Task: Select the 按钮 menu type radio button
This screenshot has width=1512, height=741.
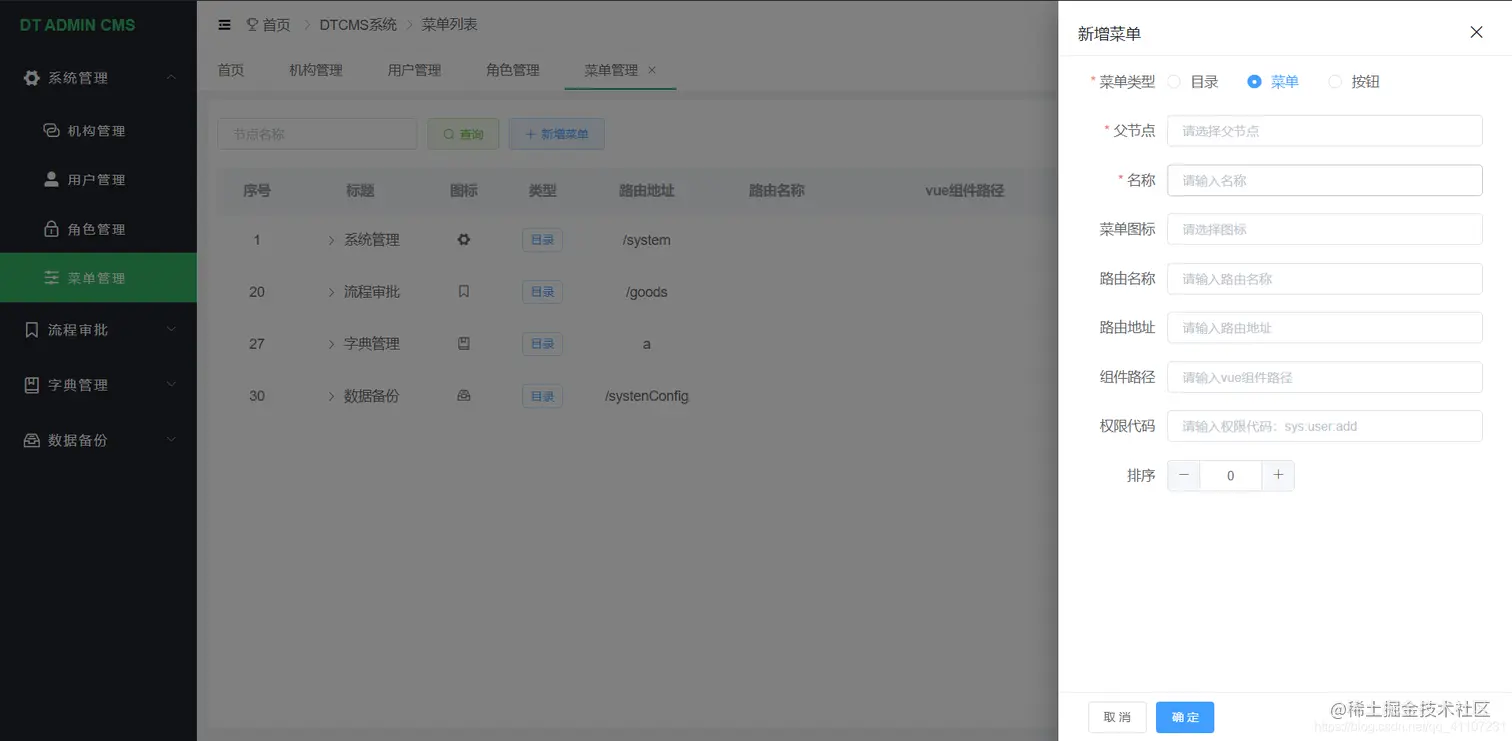Action: [1335, 81]
